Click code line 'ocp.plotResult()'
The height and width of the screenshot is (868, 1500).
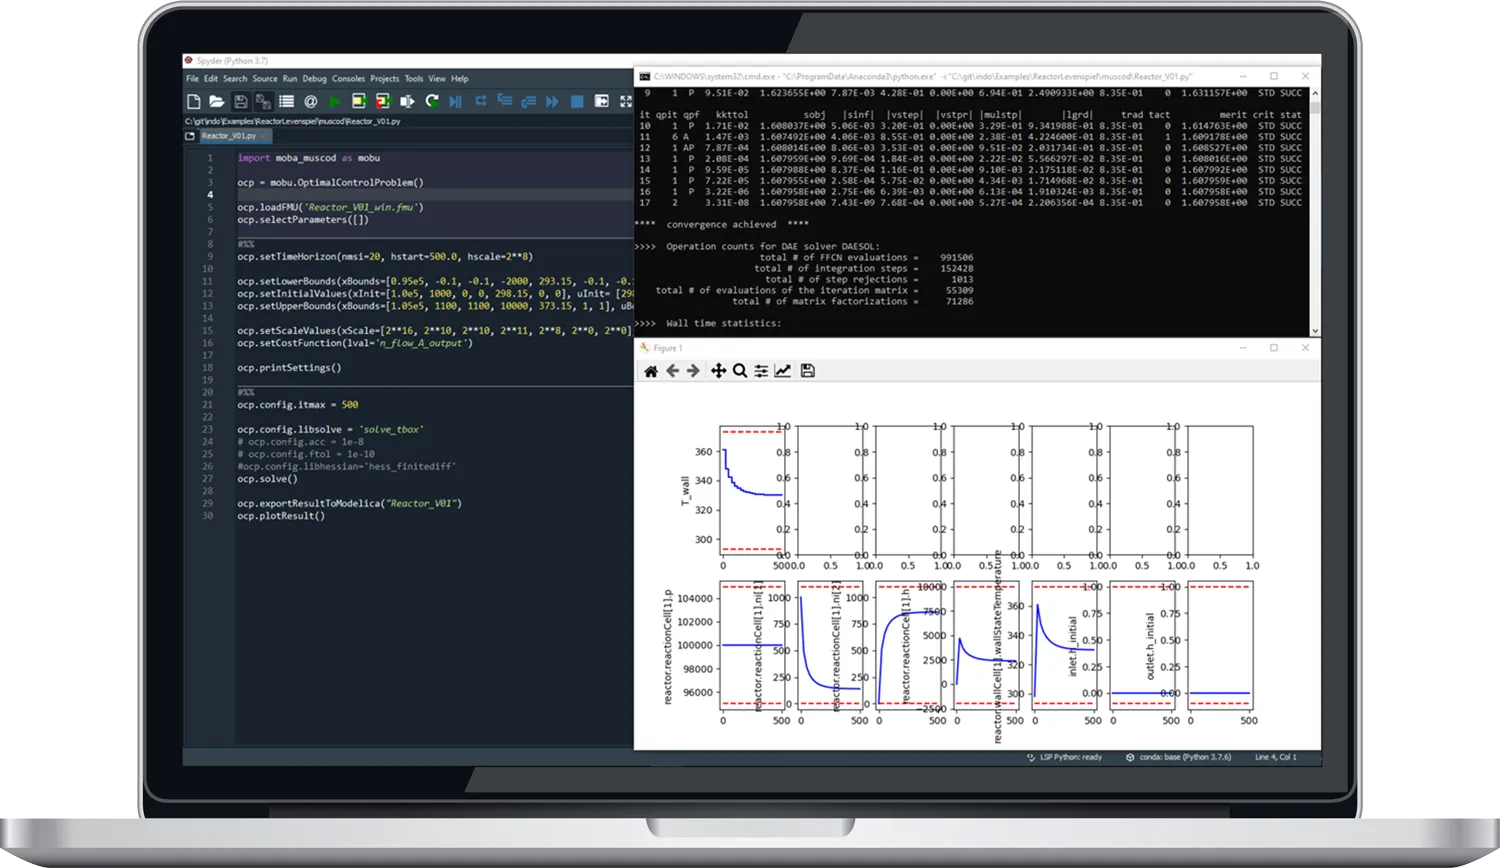coord(281,516)
